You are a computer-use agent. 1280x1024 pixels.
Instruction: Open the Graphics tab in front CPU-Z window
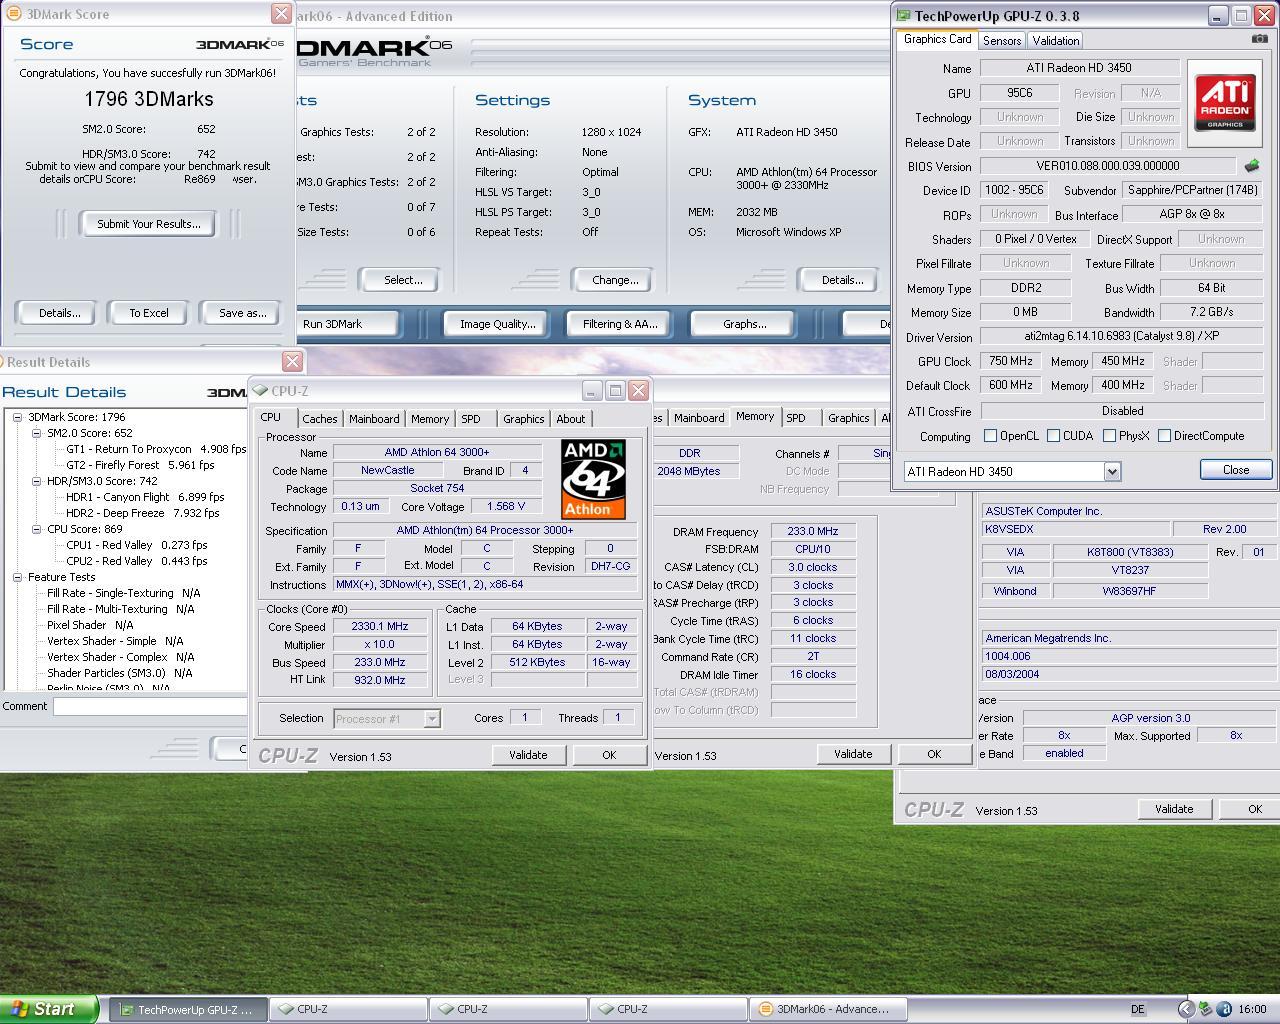tap(524, 419)
